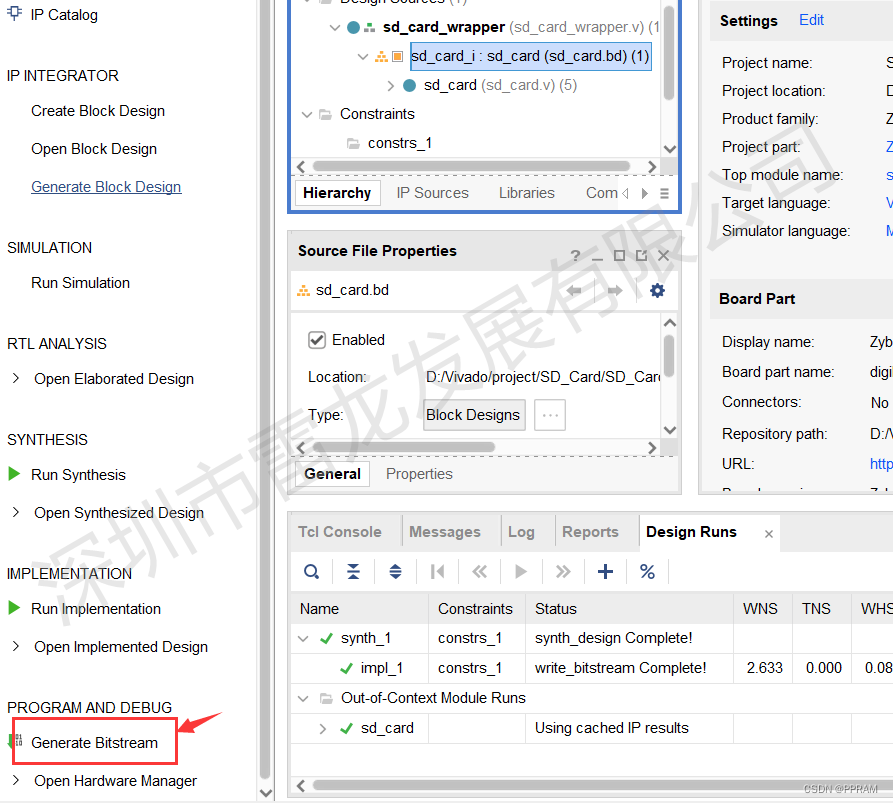Open the Tcl Console tab
The width and height of the screenshot is (893, 803).
[340, 532]
